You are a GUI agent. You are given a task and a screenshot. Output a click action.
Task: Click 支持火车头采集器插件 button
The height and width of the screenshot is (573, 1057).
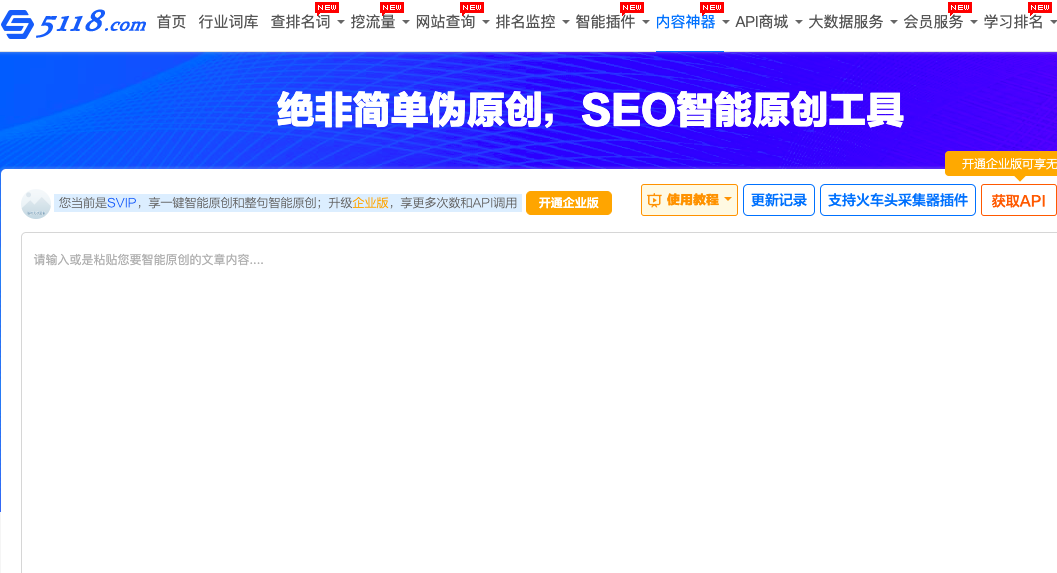(897, 200)
